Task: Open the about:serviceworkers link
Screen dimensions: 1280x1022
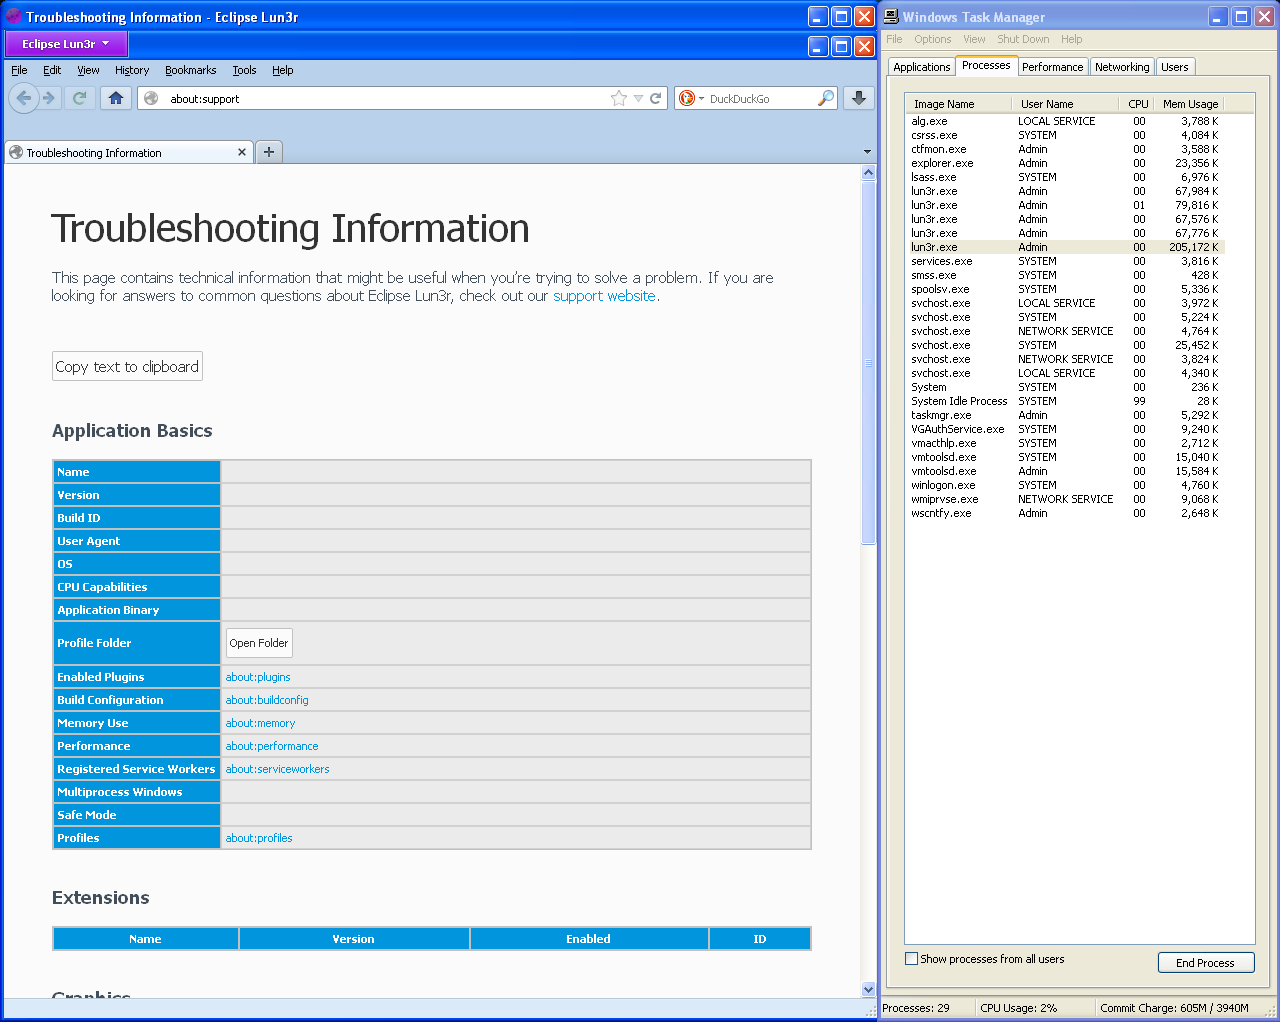Action: pyautogui.click(x=277, y=769)
